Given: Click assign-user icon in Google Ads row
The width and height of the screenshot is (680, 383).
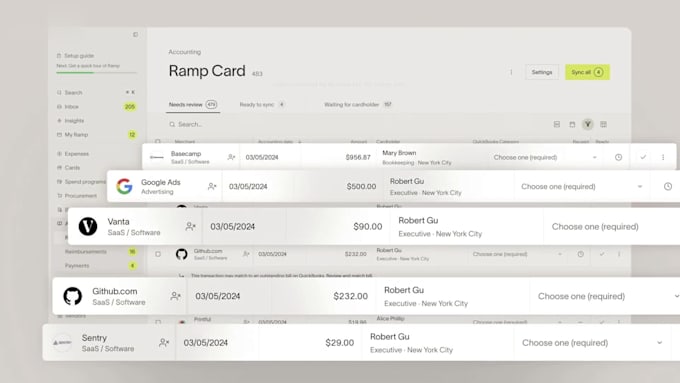Looking at the screenshot, I should (212, 186).
